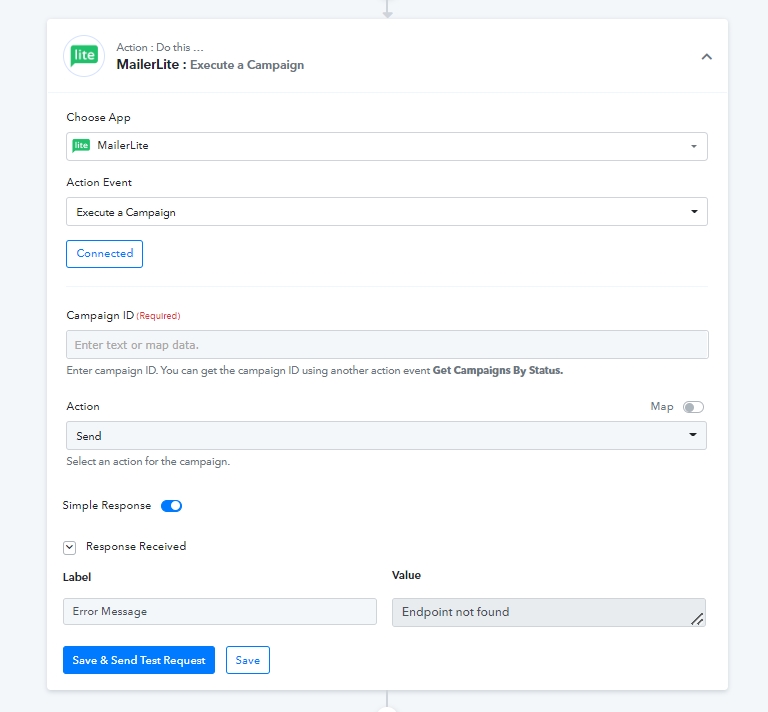768x712 pixels.
Task: Click the header title 'Execute a Campaign'
Action: pyautogui.click(x=247, y=65)
